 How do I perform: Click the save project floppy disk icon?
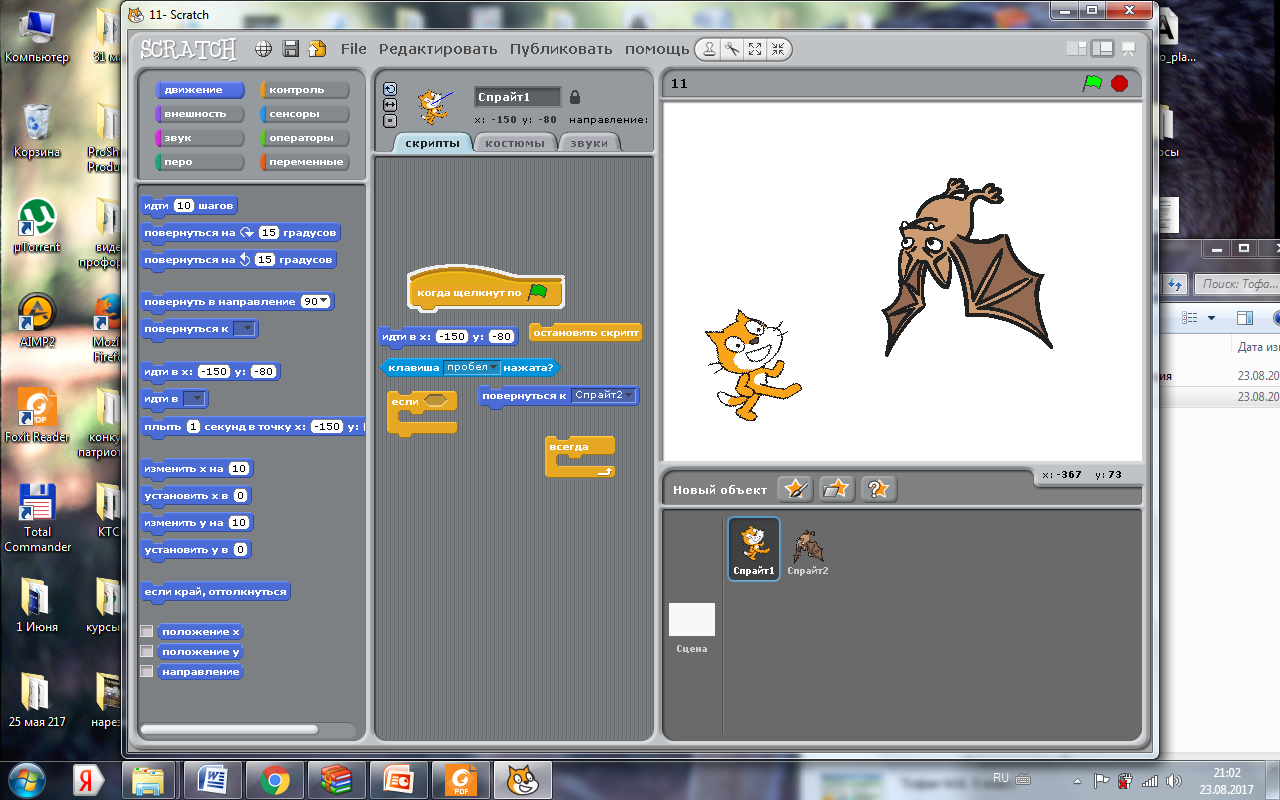point(291,49)
